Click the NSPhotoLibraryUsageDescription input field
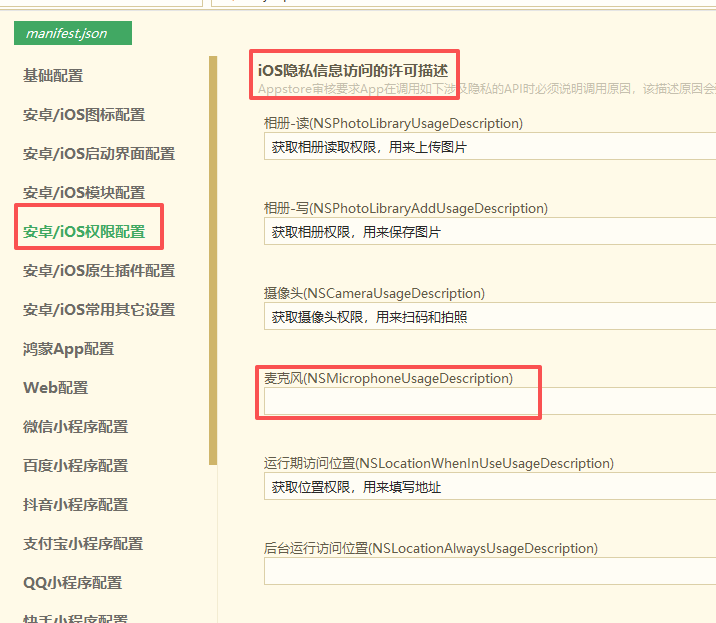The width and height of the screenshot is (716, 623). [490, 147]
